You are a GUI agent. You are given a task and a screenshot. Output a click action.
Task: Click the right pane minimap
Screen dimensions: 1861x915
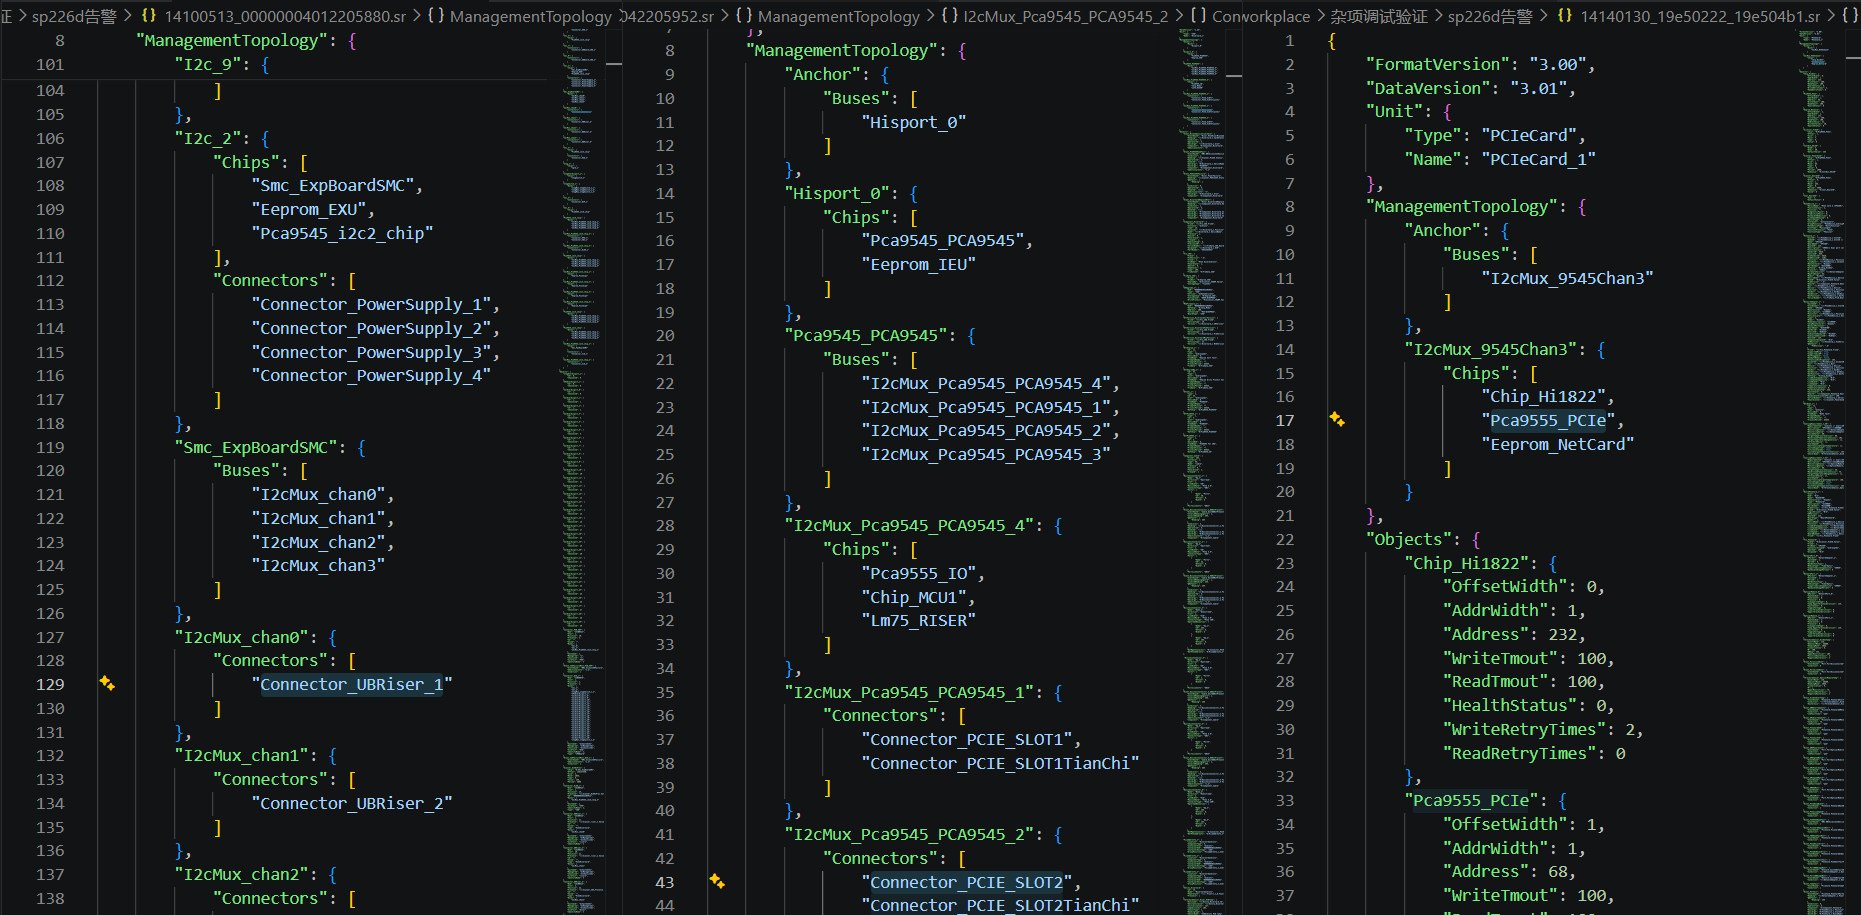[x=1826, y=470]
